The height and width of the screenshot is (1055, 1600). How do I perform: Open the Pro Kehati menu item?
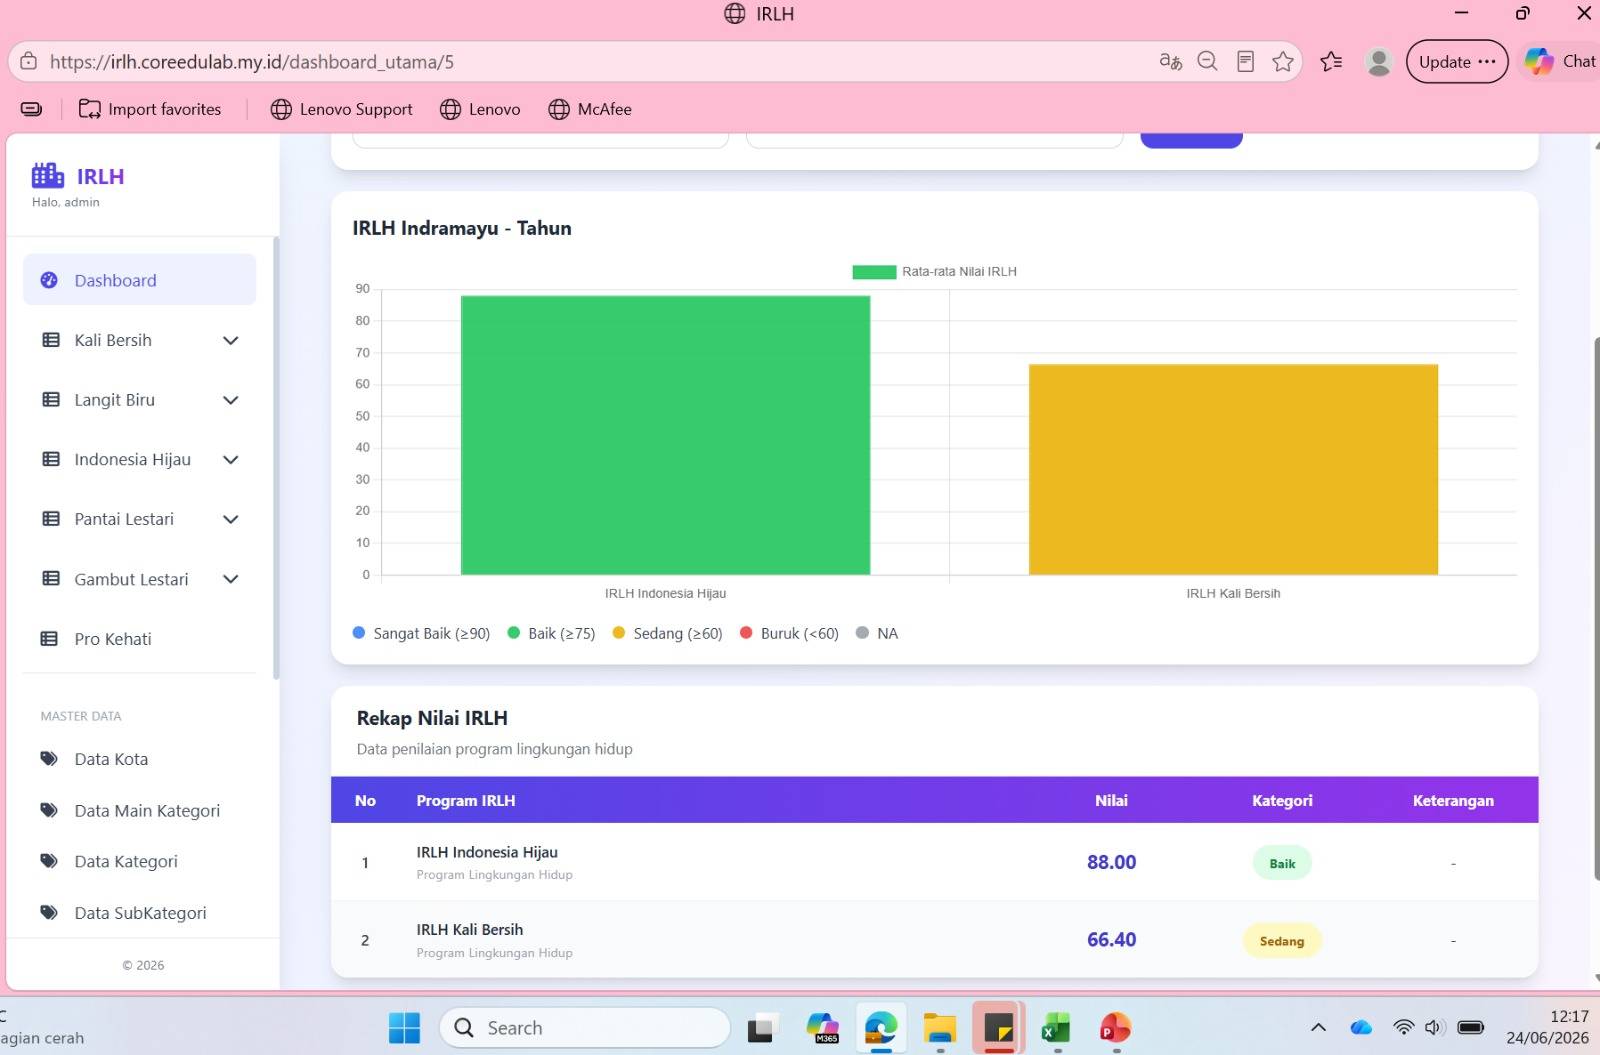click(x=139, y=639)
